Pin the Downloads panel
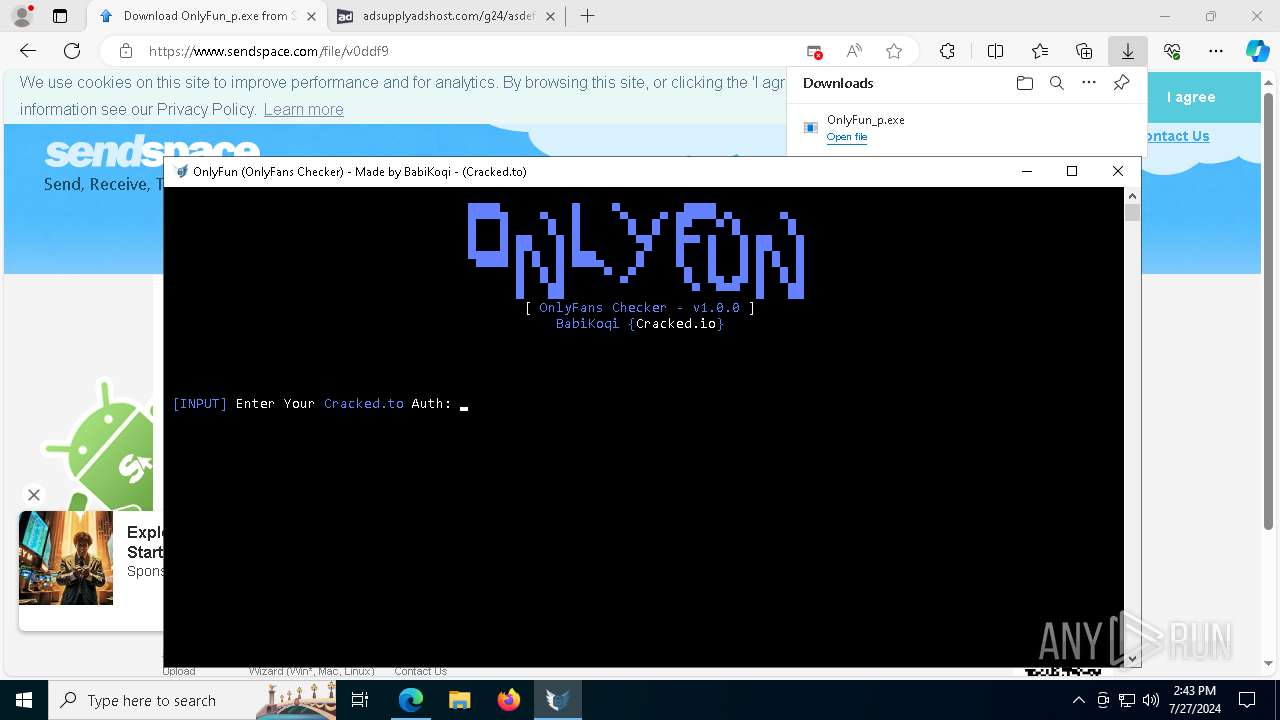Image resolution: width=1280 pixels, height=720 pixels. click(x=1121, y=83)
